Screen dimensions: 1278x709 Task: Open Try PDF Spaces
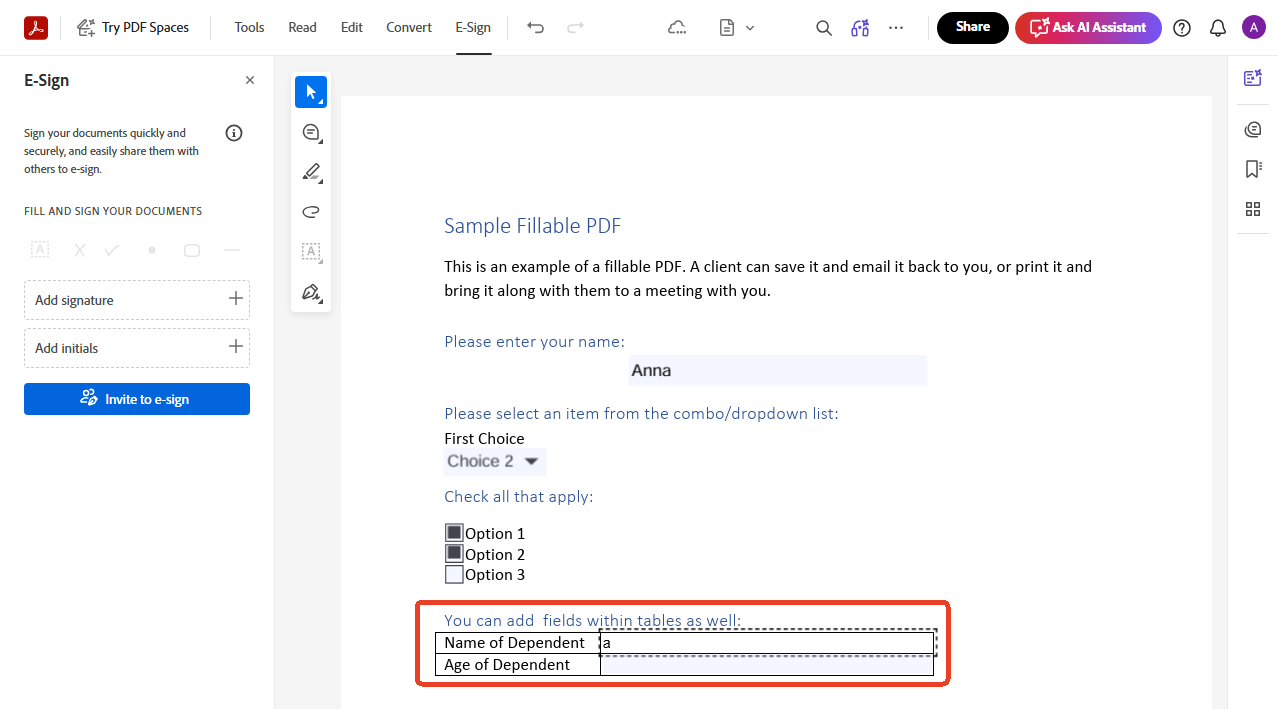(x=133, y=27)
